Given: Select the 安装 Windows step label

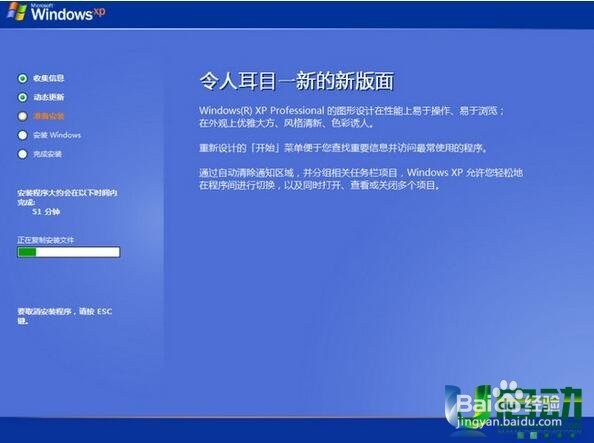Looking at the screenshot, I should pyautogui.click(x=57, y=135).
